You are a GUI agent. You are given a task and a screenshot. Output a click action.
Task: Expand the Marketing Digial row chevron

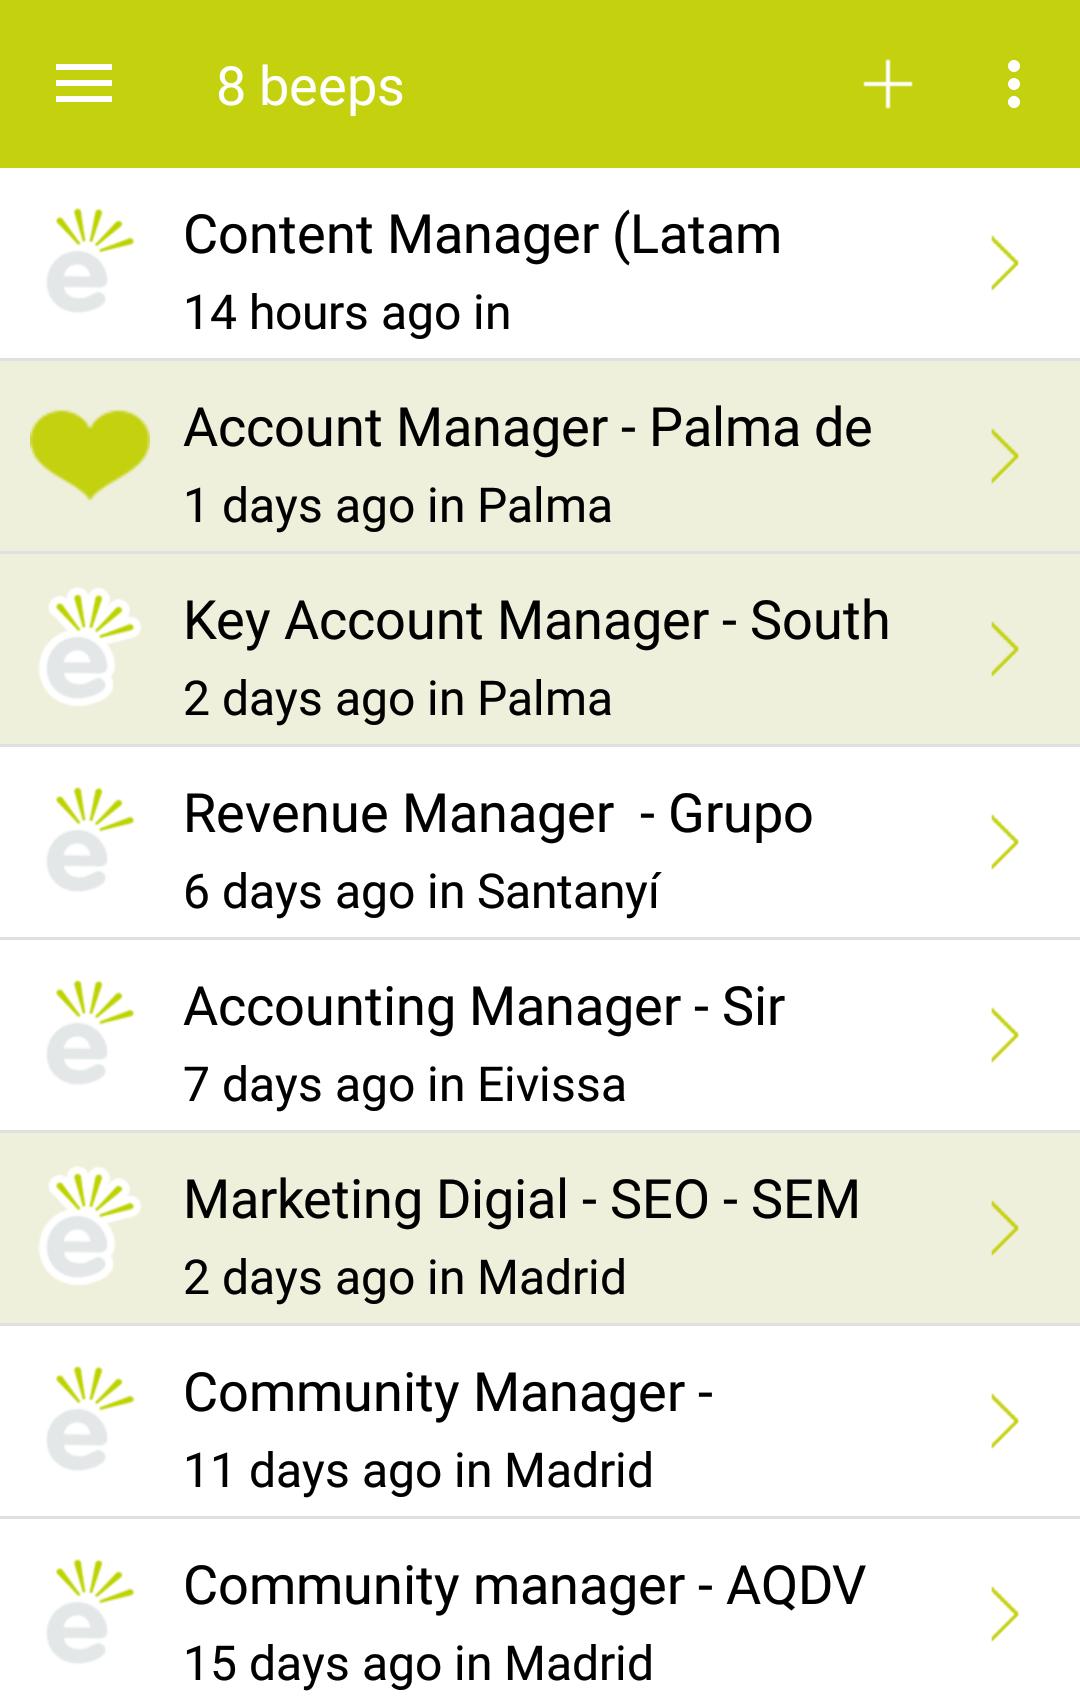[1004, 1228]
